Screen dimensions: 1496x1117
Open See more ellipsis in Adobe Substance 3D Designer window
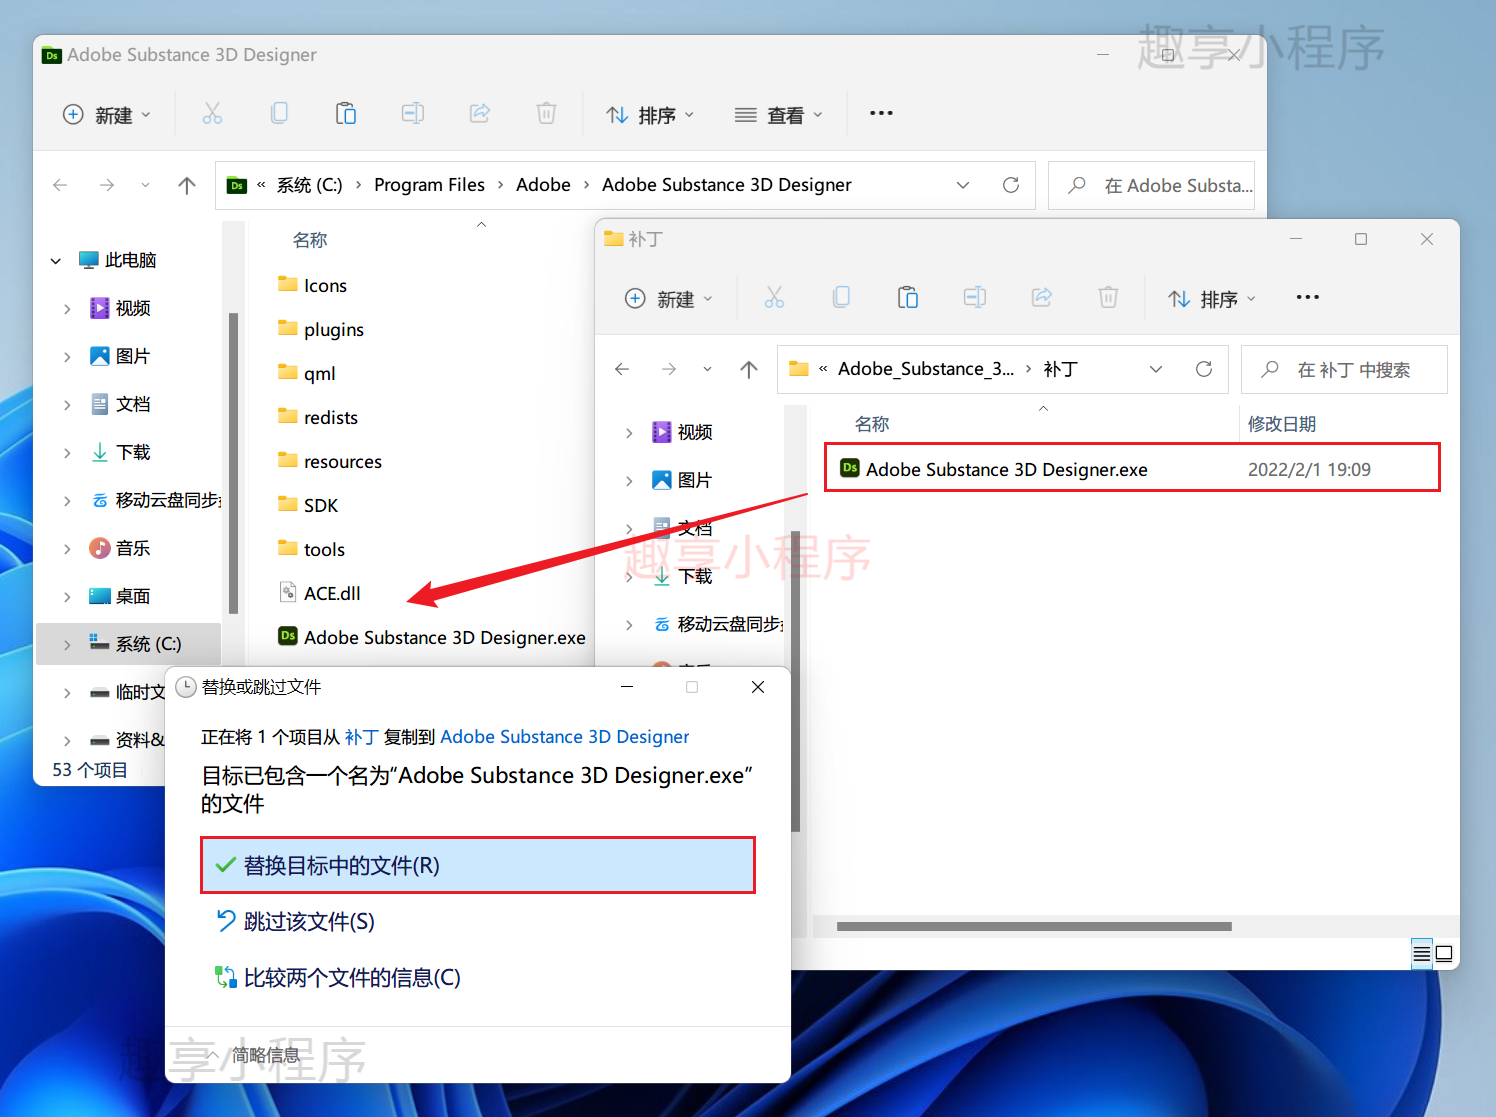pos(881,114)
